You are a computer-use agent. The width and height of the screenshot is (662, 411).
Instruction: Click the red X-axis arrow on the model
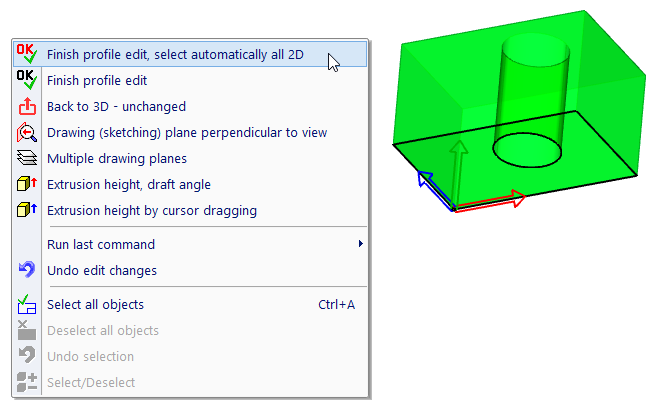coord(492,201)
